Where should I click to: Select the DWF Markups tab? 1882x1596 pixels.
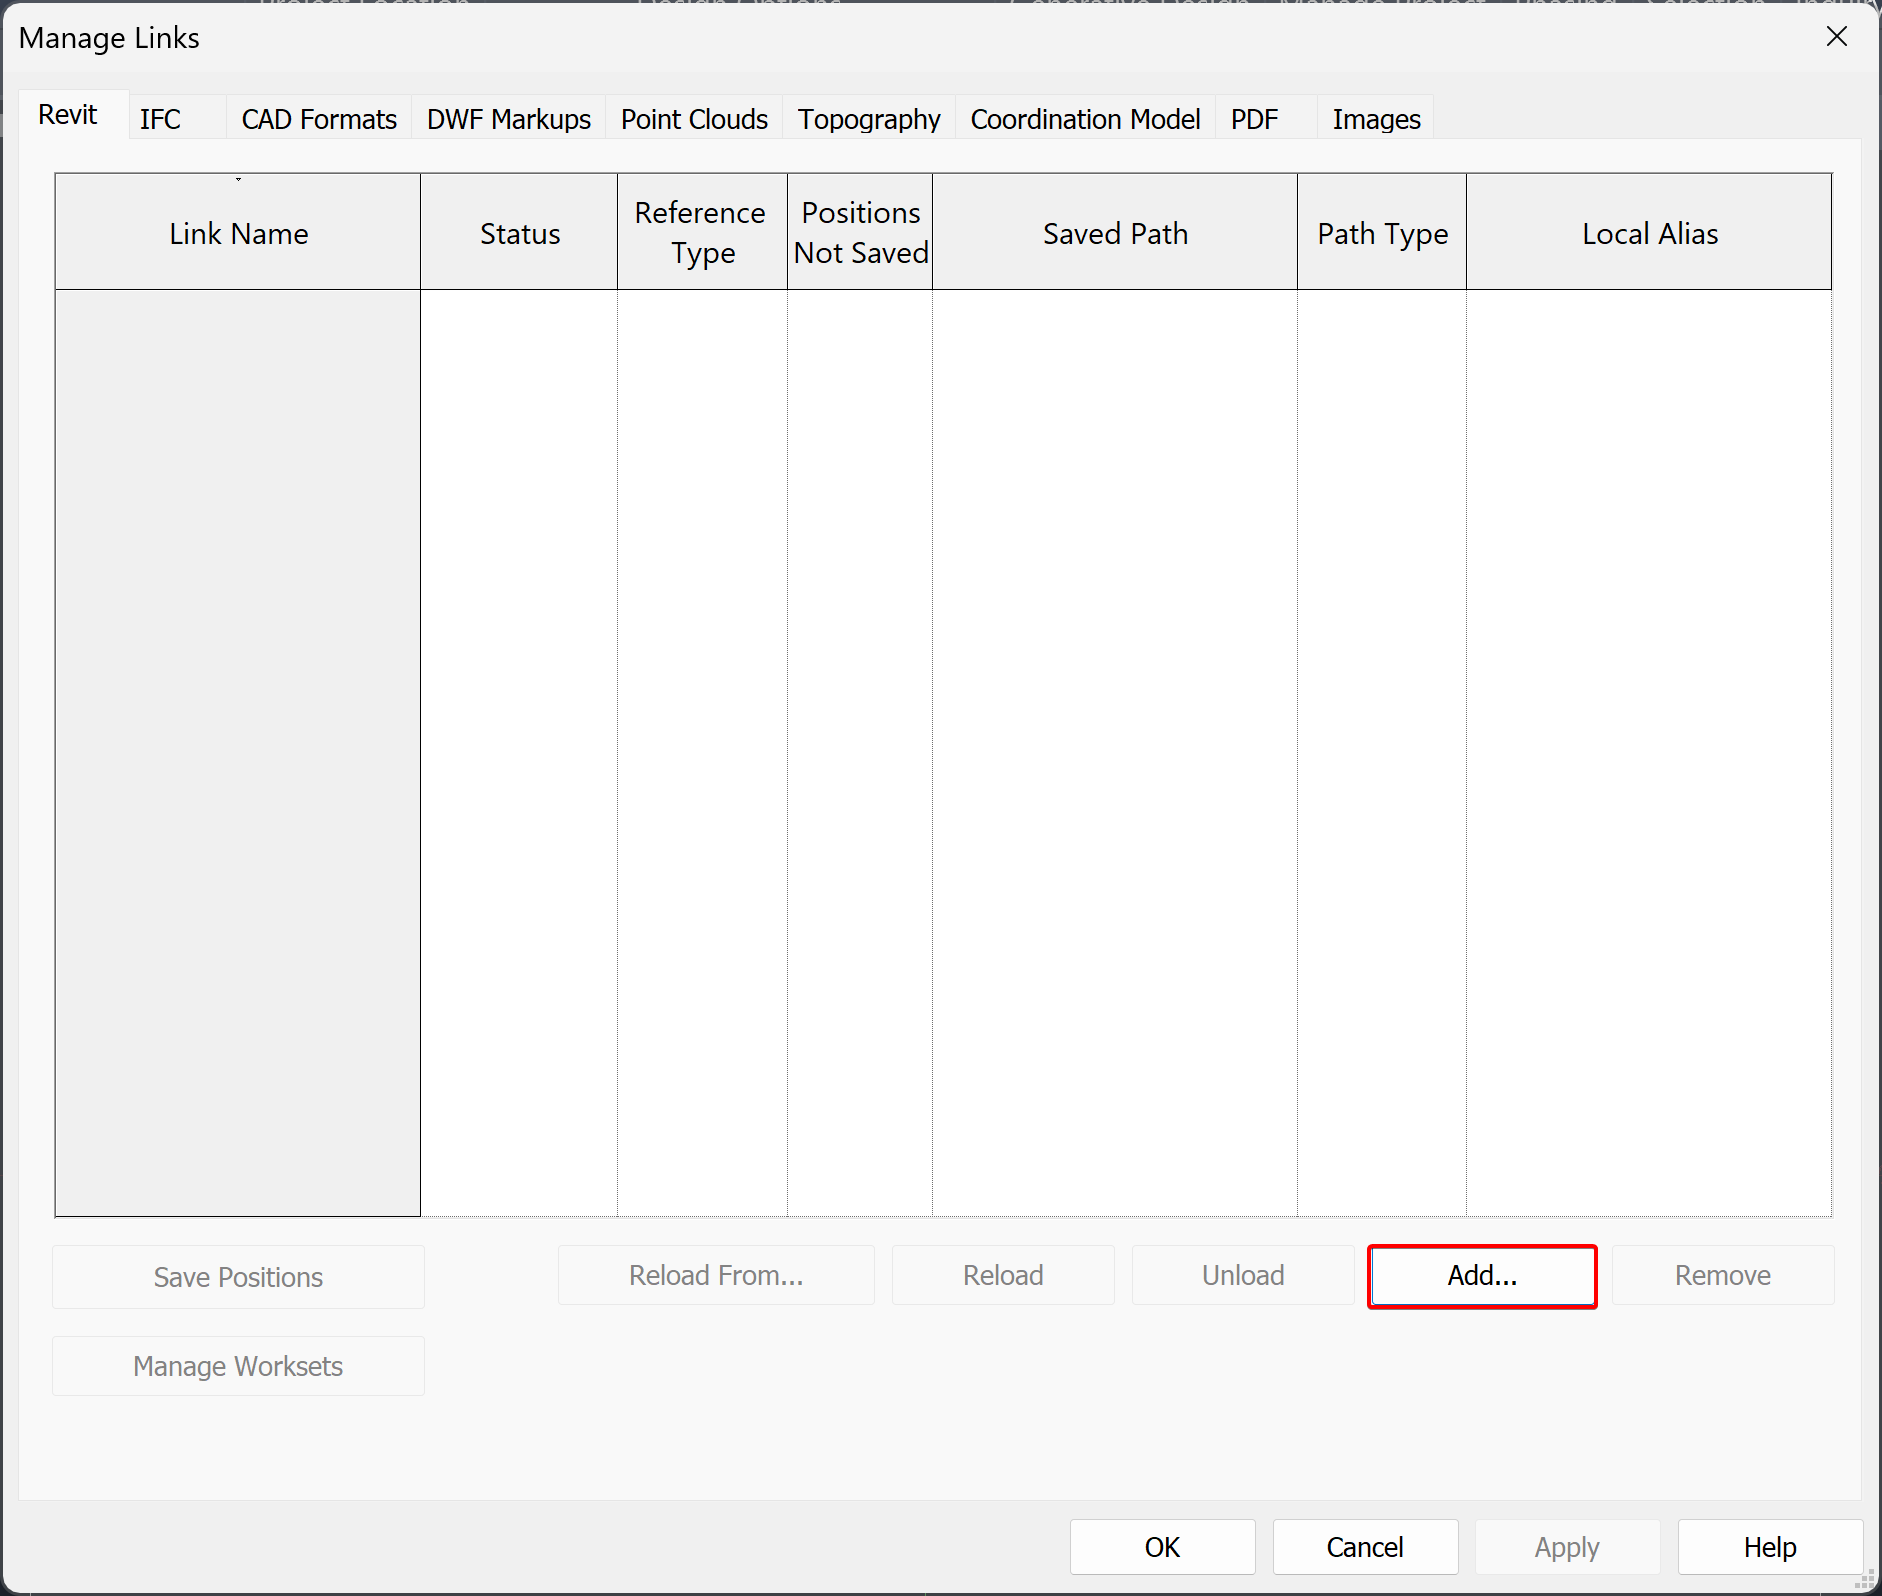coord(508,117)
